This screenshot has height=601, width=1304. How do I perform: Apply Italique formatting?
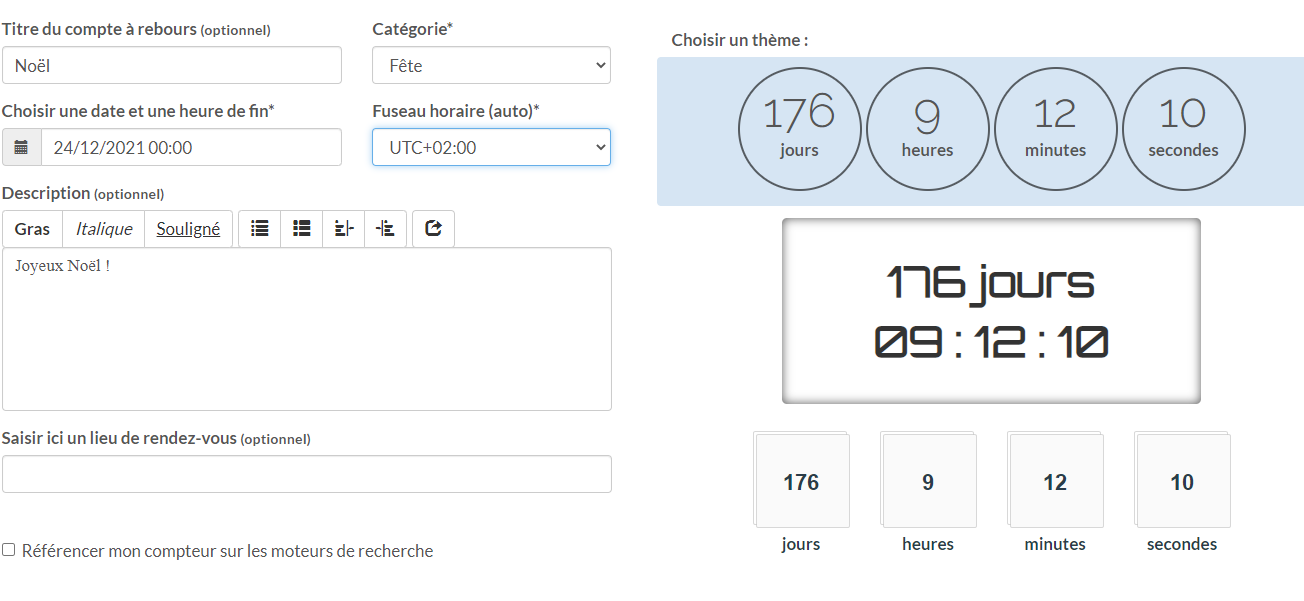104,229
